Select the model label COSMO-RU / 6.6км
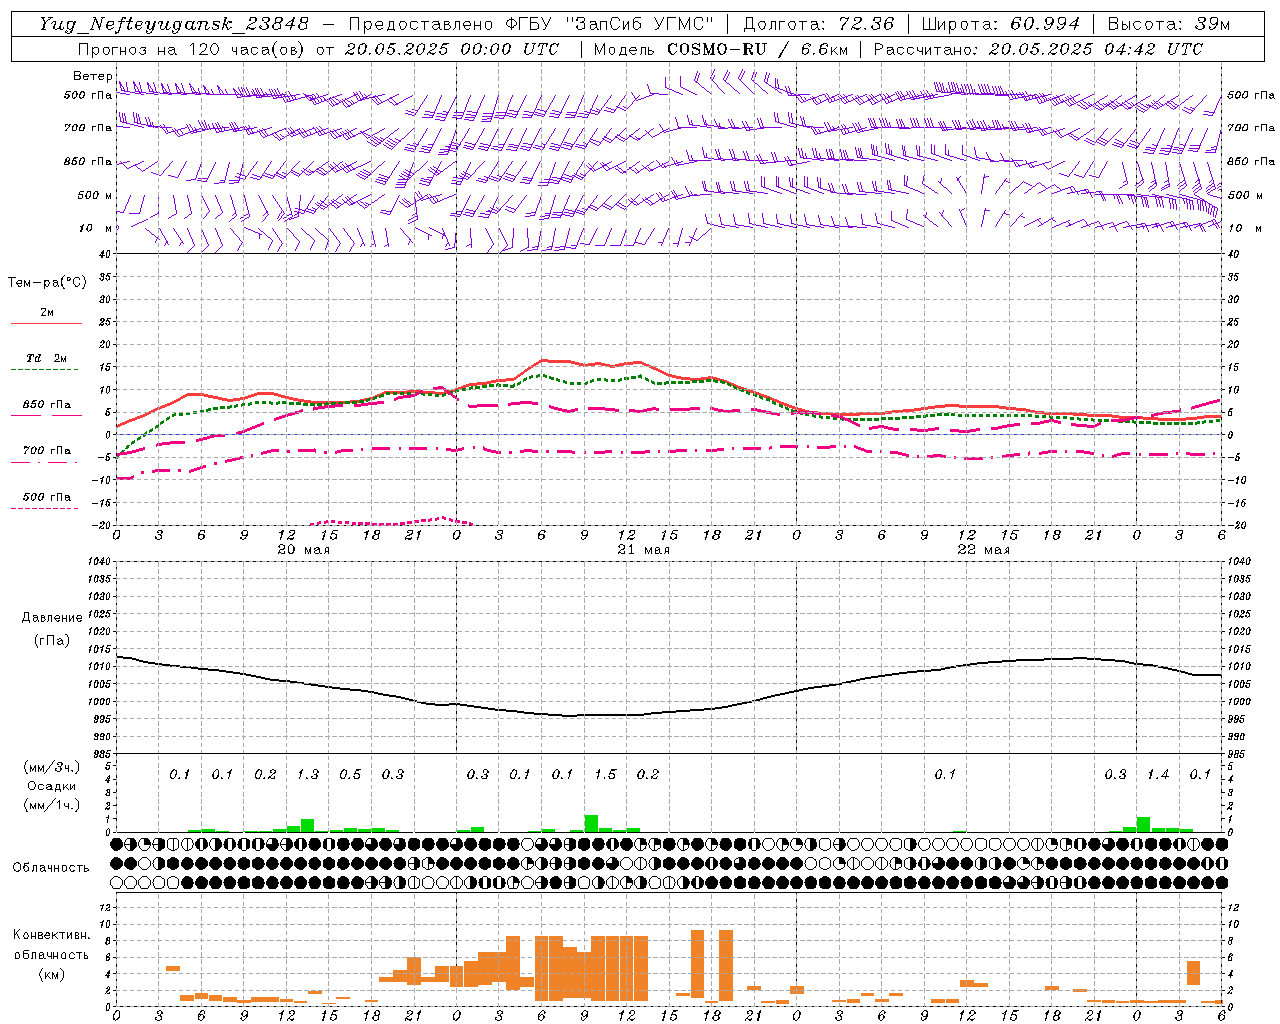1280x1024 pixels. (758, 49)
